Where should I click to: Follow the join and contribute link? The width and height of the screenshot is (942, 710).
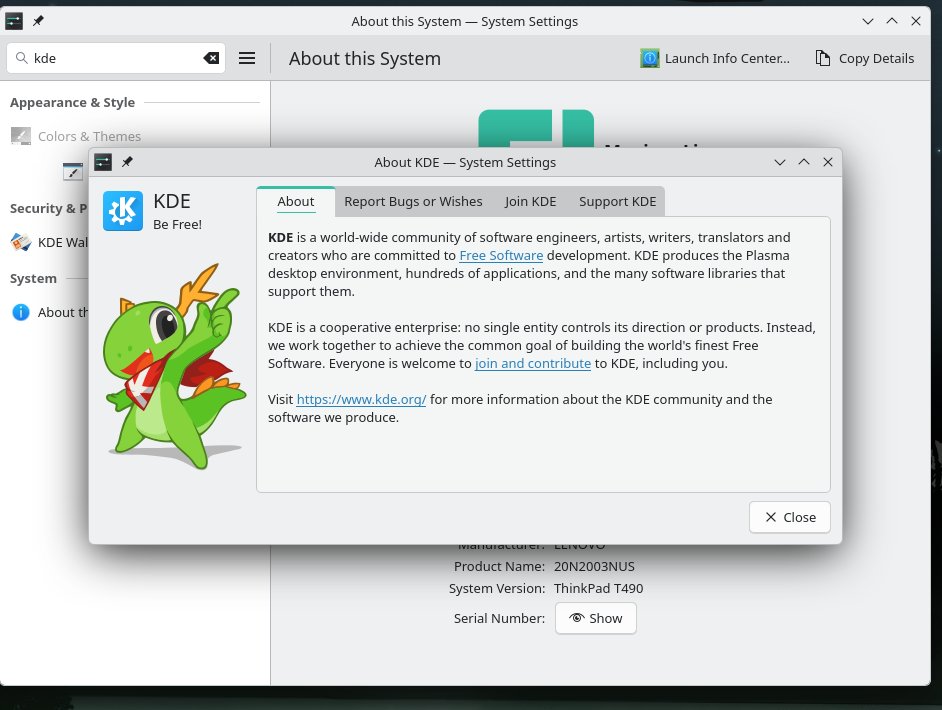[x=533, y=364]
